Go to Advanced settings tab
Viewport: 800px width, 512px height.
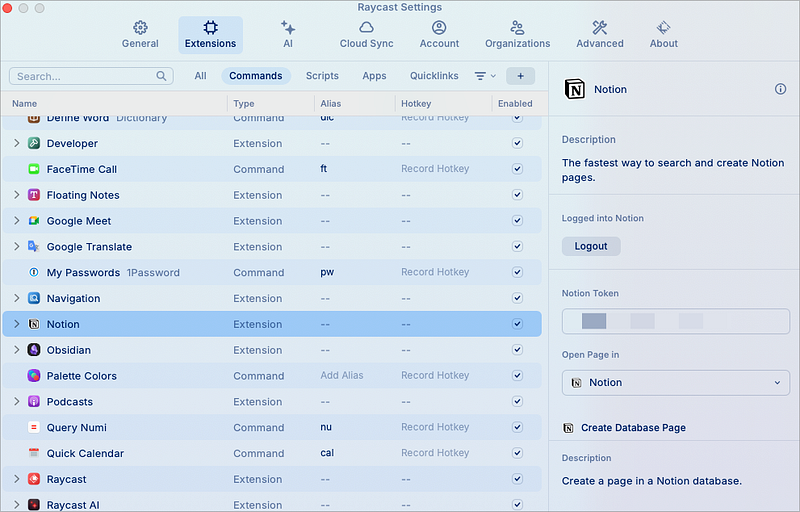599,34
